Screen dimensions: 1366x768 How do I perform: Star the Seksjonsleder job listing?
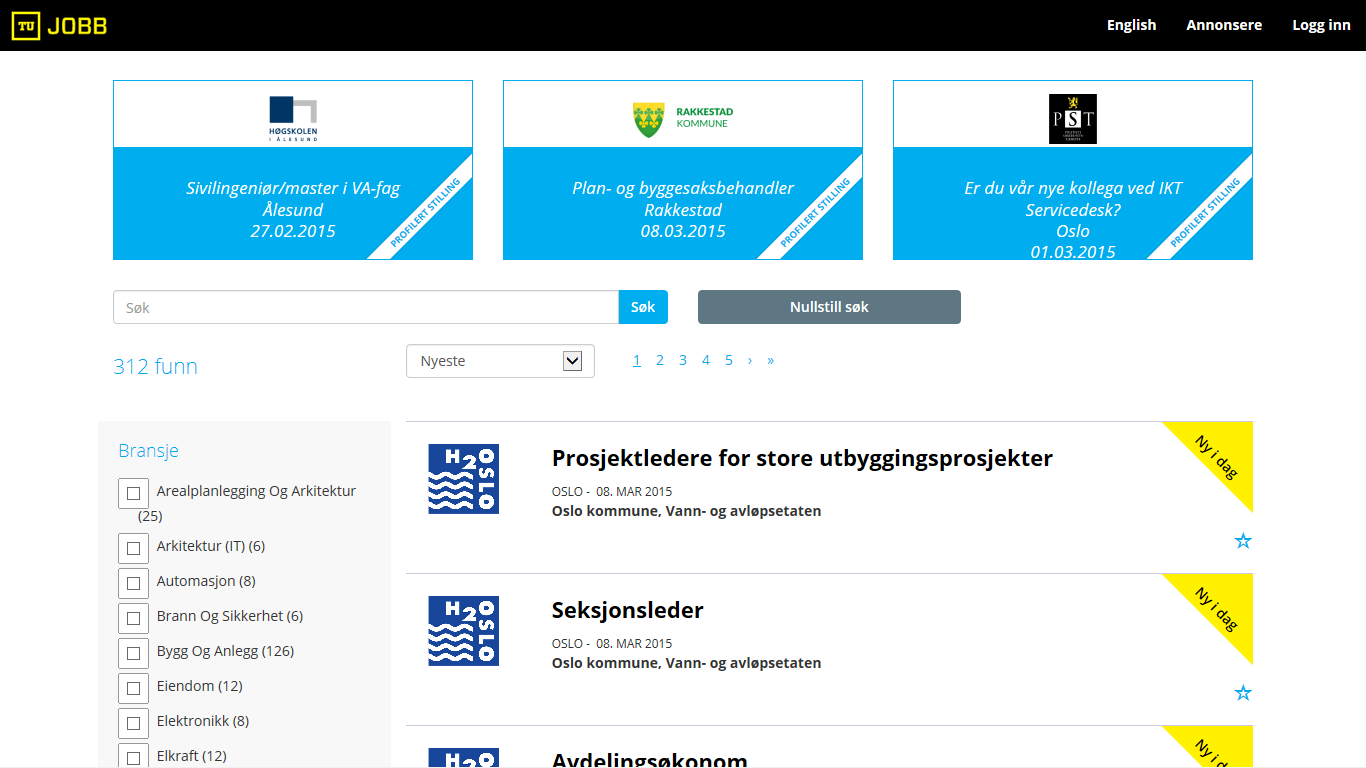click(x=1243, y=693)
